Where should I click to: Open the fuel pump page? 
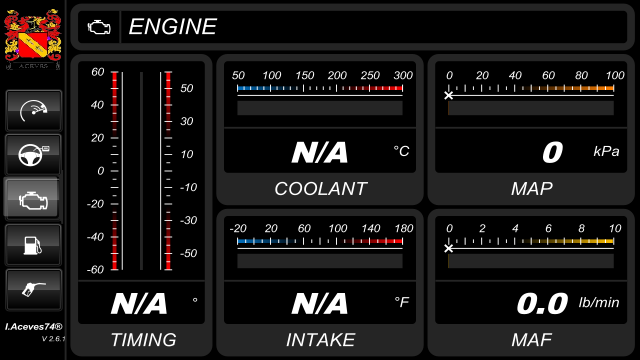[x=33, y=245]
